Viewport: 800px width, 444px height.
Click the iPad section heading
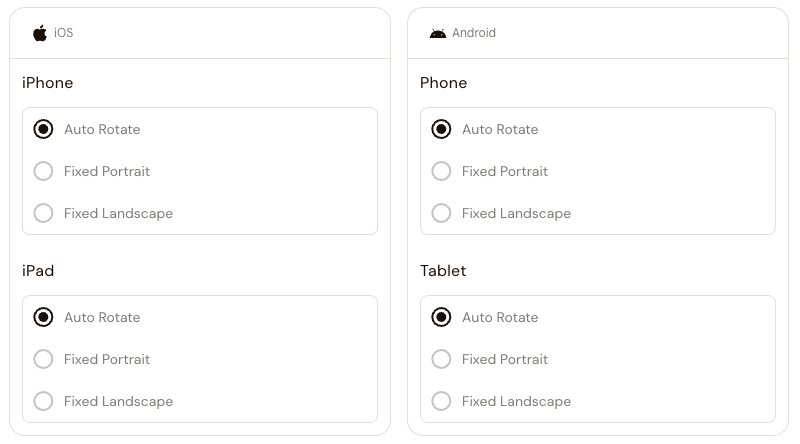[x=38, y=271]
